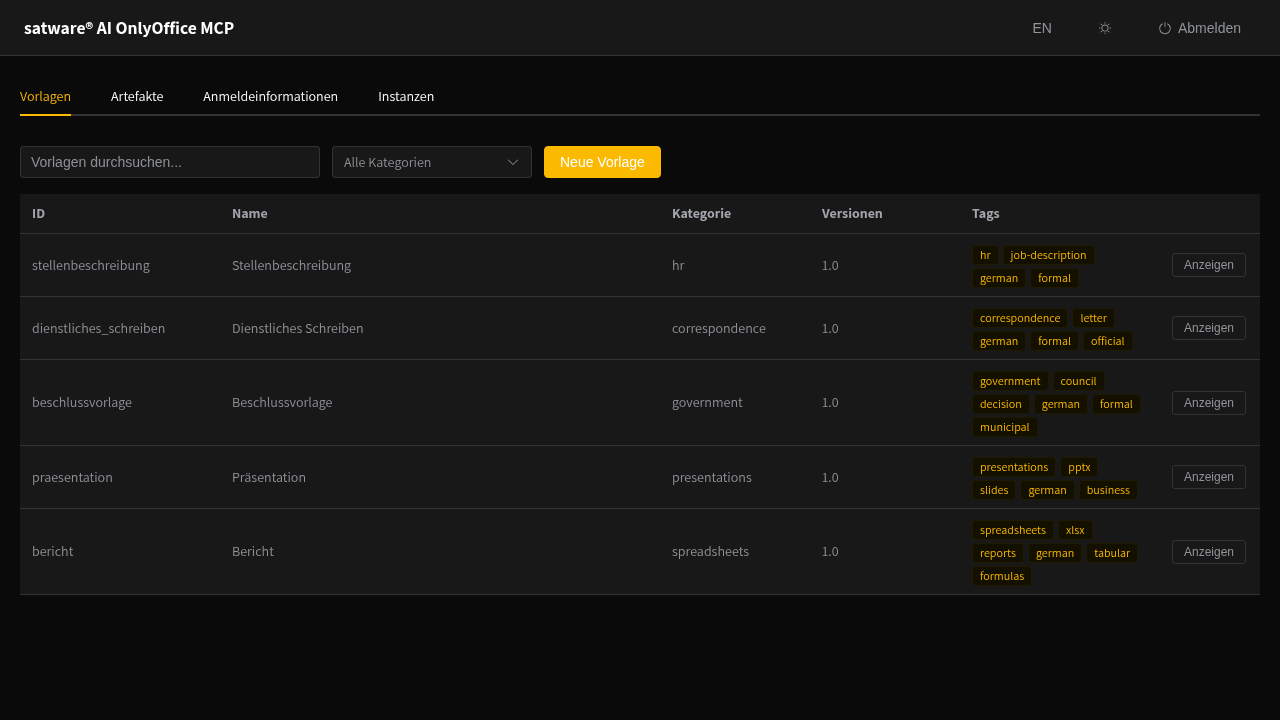Click the job-description tag
Viewport: 1280px width, 720px height.
click(1048, 255)
